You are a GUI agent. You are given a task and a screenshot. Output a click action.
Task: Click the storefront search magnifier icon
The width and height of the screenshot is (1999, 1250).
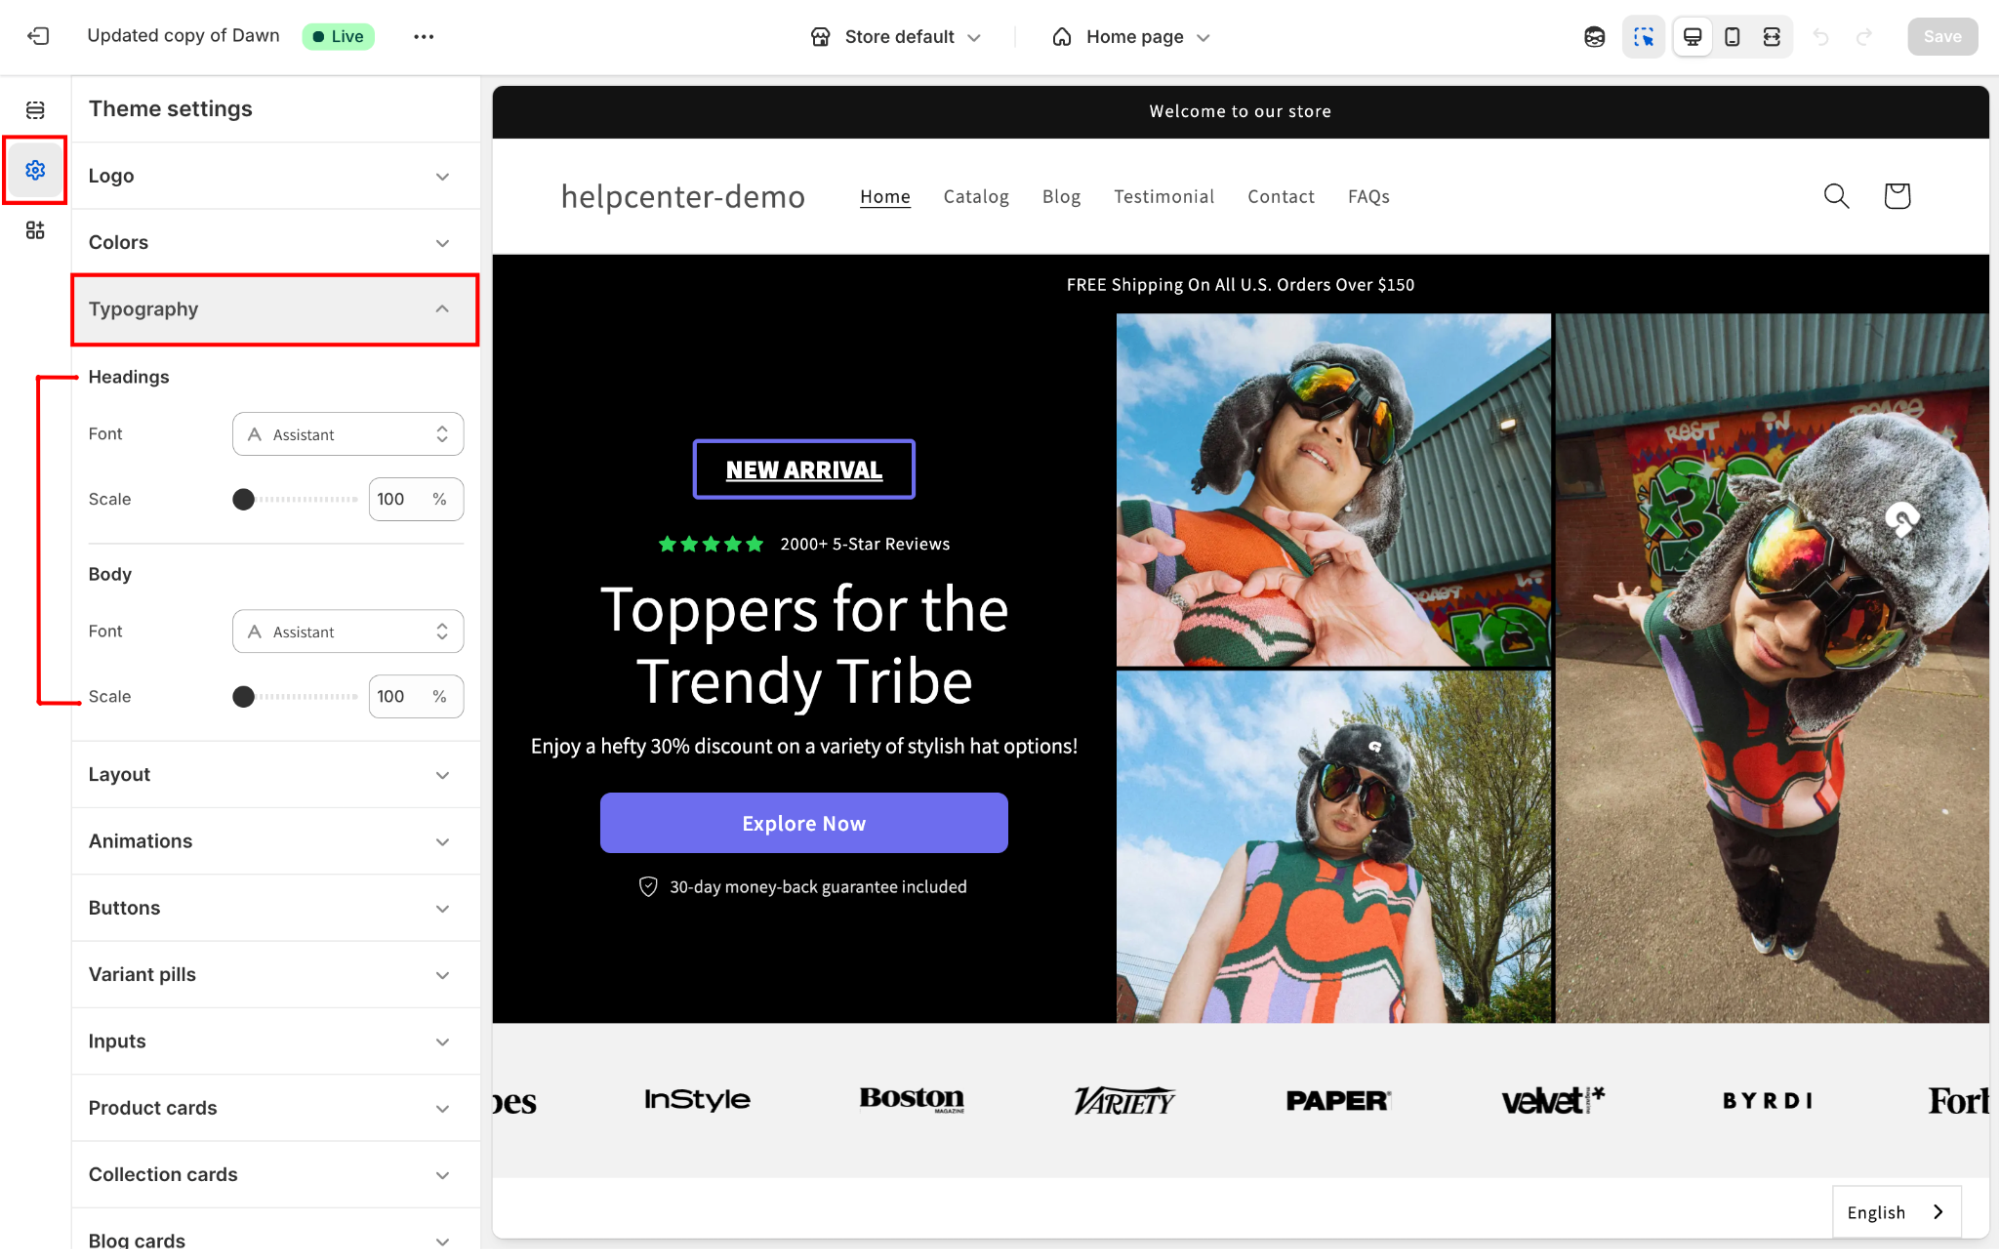click(x=1836, y=196)
